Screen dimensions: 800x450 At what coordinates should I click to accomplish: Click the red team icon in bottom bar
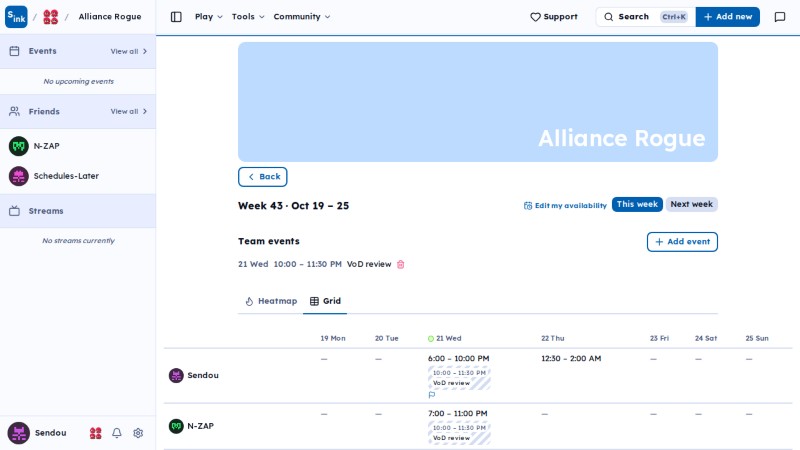[x=95, y=433]
